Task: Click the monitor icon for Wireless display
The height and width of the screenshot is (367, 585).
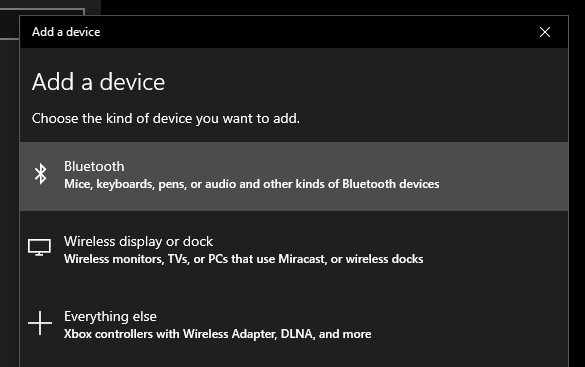Action: coord(39,247)
